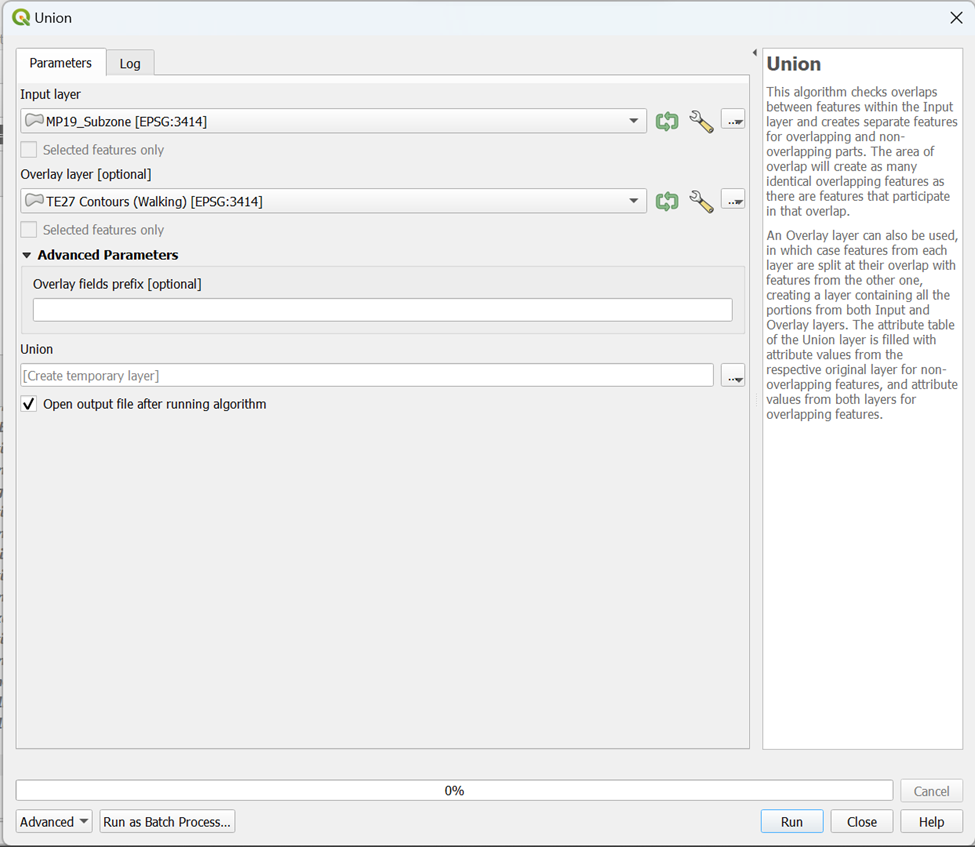
Task: Browse for Overlay layer with ellipsis button
Action: 733,202
